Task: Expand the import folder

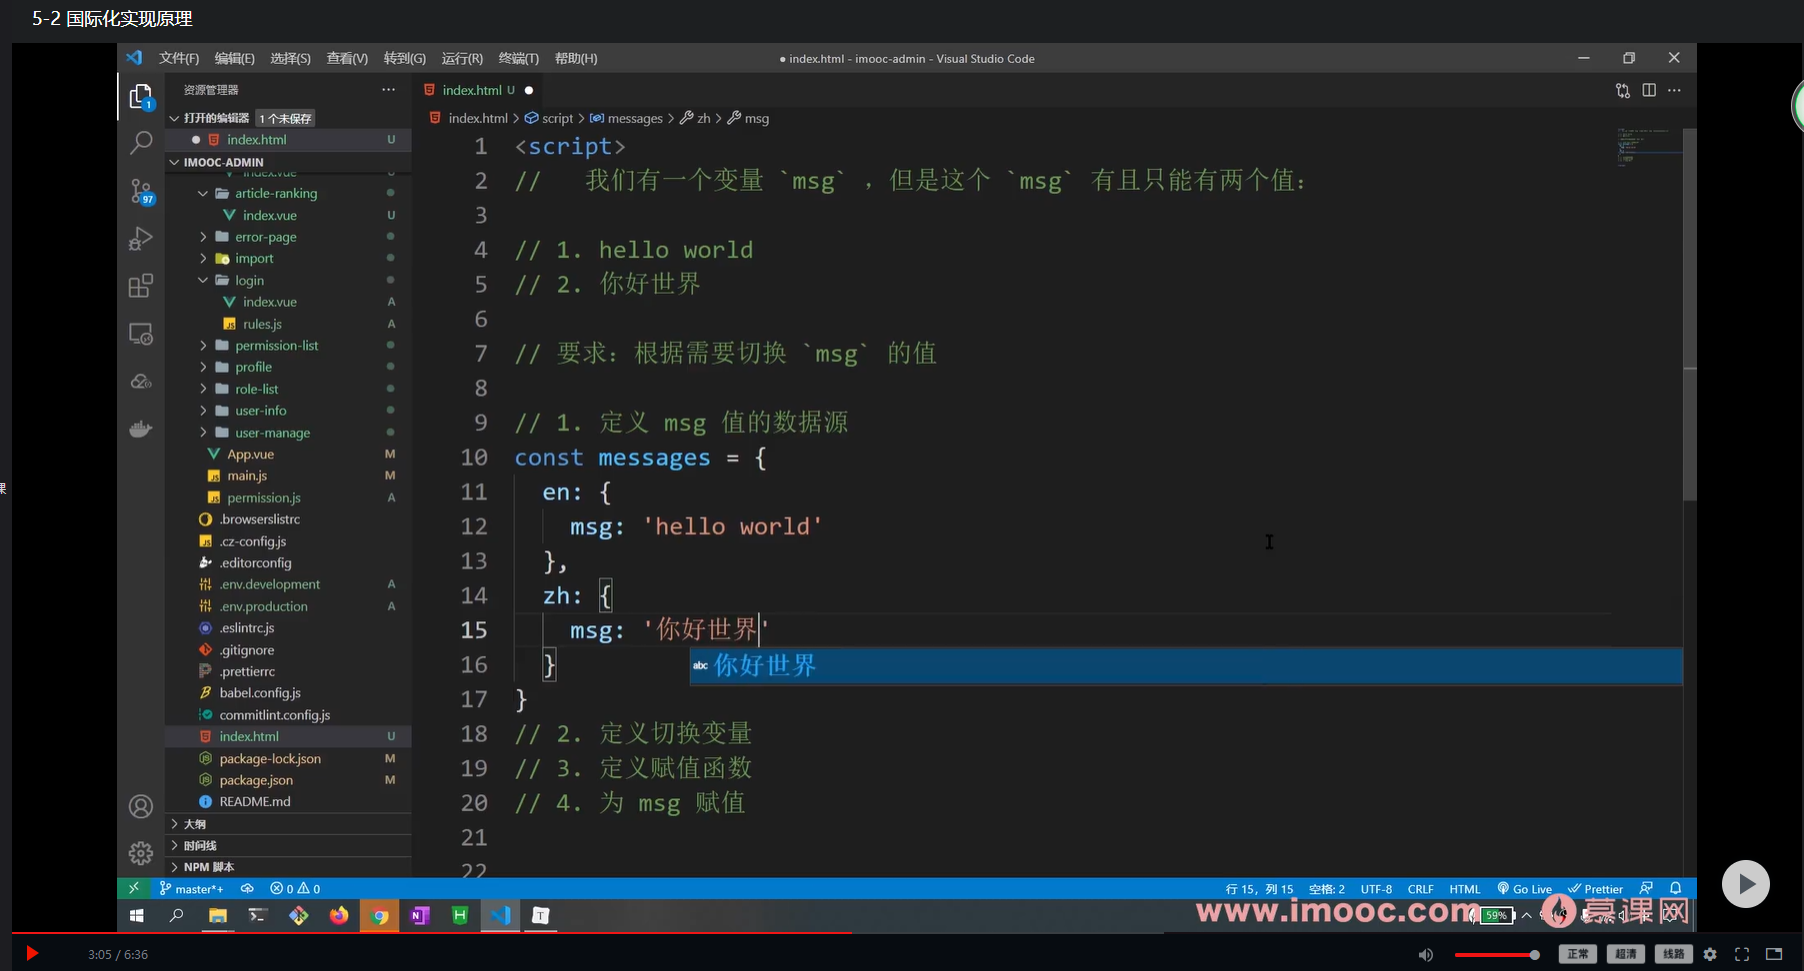Action: 203,259
